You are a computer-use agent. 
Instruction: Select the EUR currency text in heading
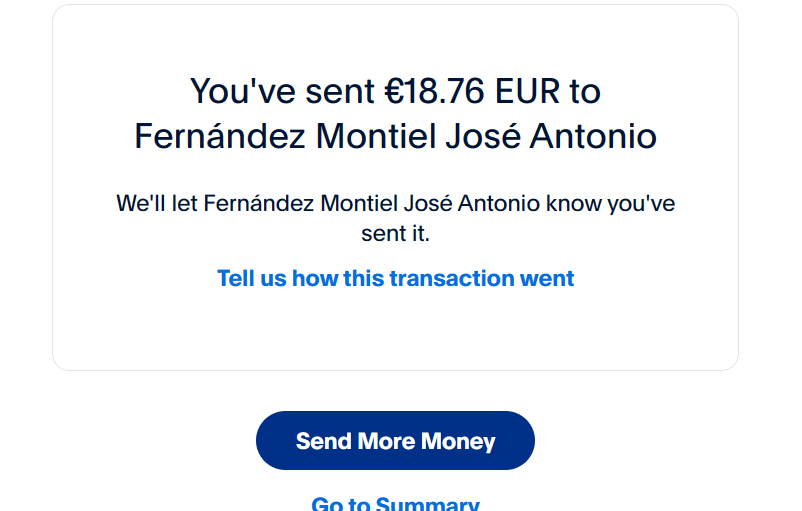click(527, 92)
